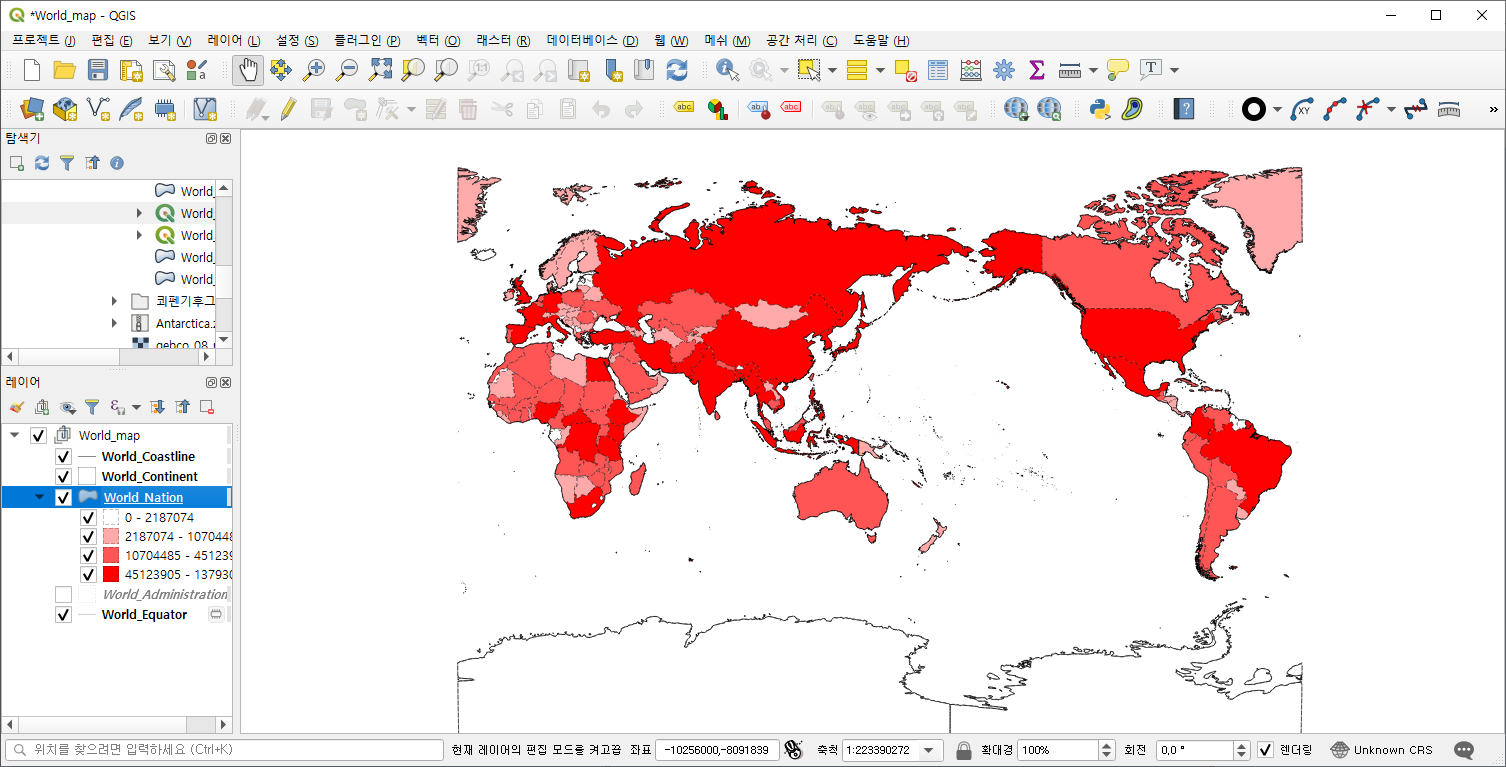The height and width of the screenshot is (767, 1506).
Task: Click the Messages log icon in the status bar
Action: pyautogui.click(x=1464, y=749)
